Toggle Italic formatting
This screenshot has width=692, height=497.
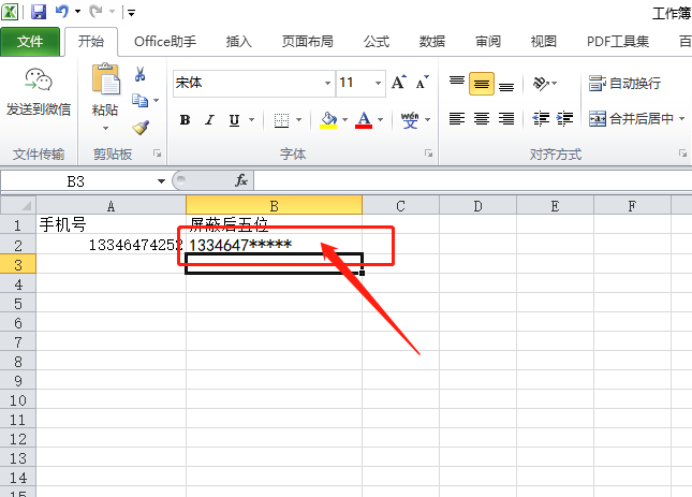[x=210, y=120]
